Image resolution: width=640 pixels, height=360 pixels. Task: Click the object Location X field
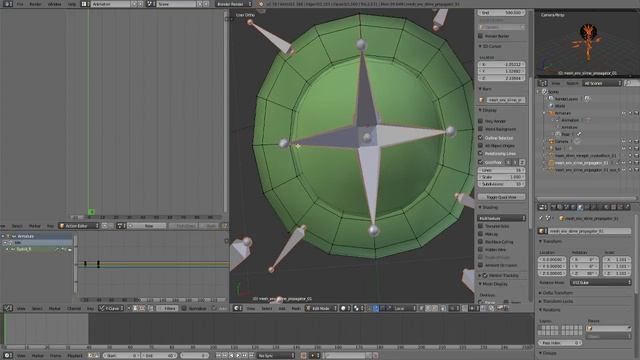tap(552, 260)
